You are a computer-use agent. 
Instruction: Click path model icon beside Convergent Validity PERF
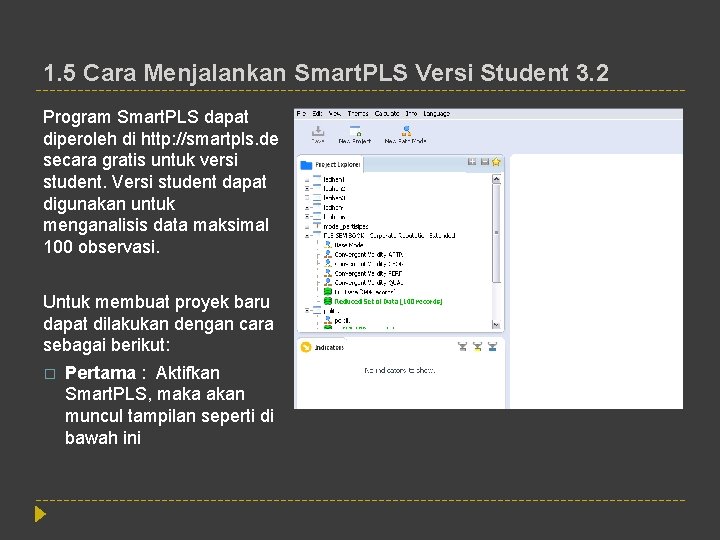(328, 273)
